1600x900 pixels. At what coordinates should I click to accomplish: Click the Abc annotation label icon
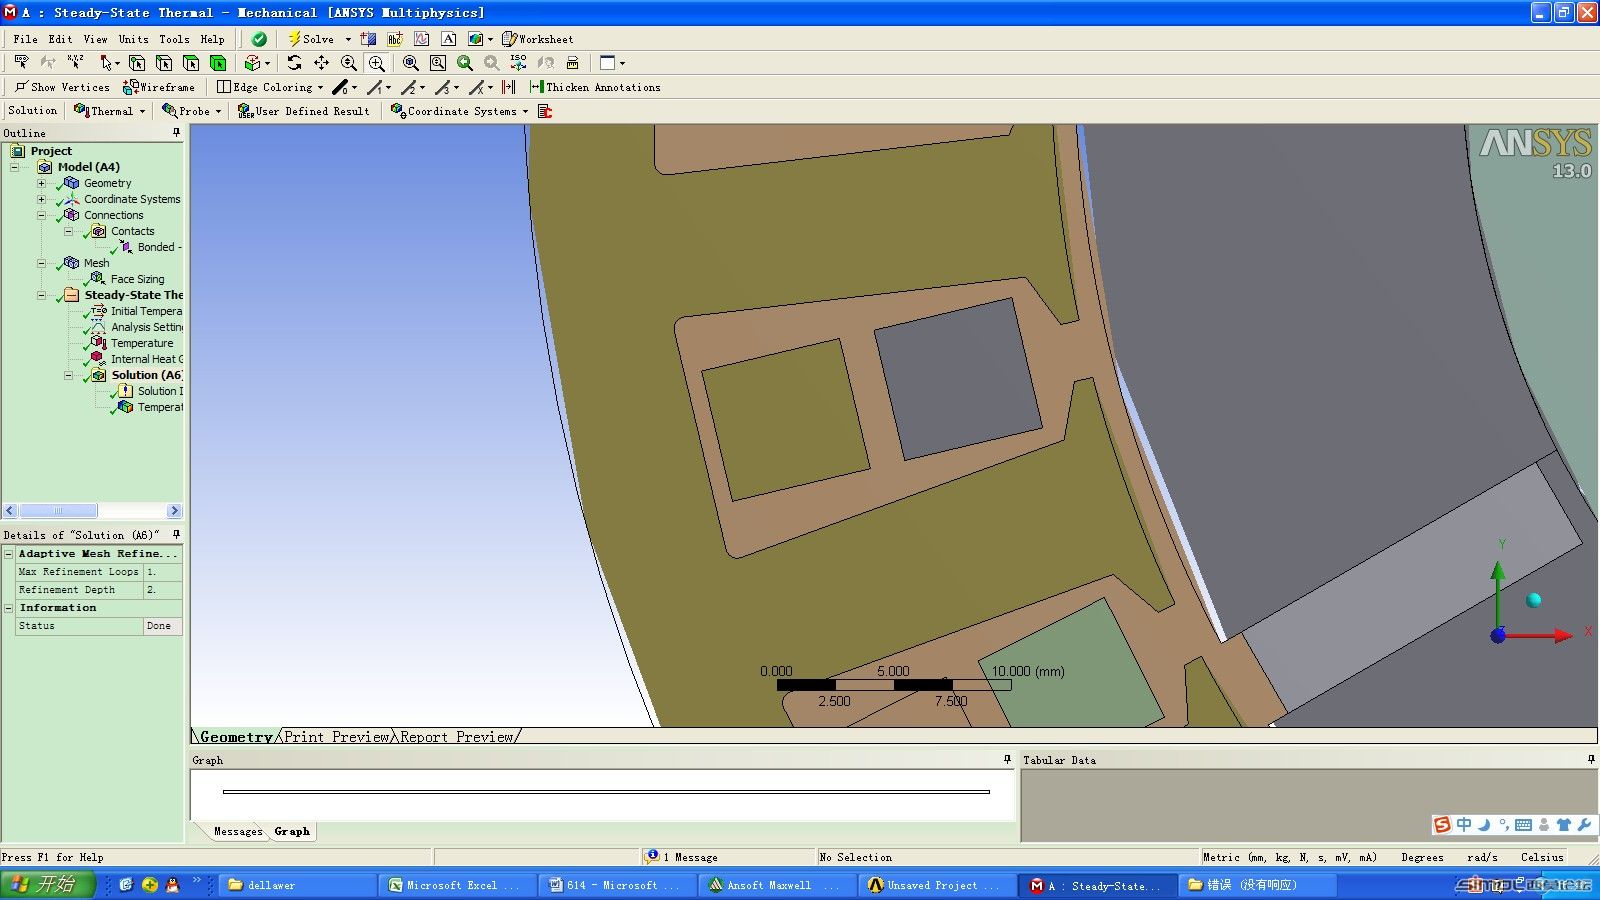point(395,39)
